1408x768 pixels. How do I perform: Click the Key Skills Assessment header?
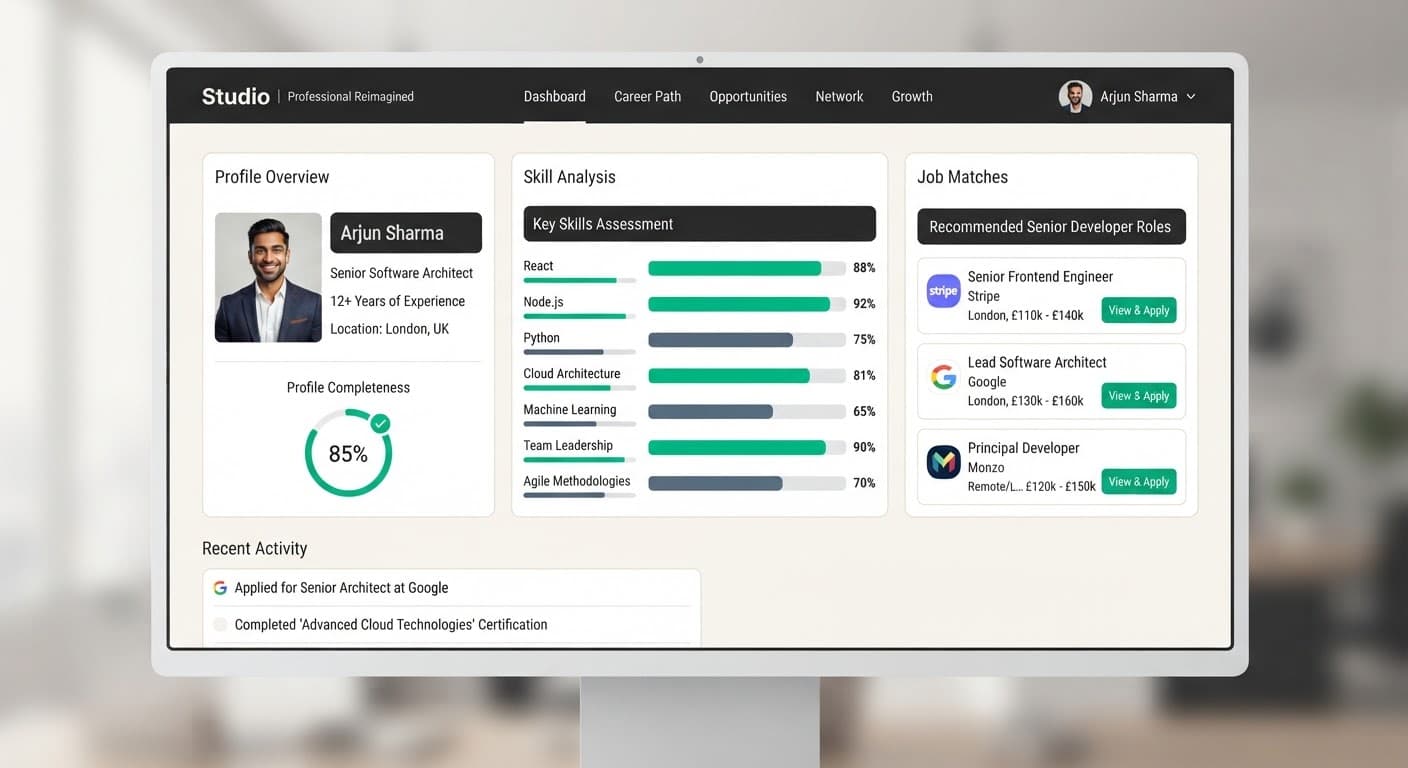click(x=700, y=224)
